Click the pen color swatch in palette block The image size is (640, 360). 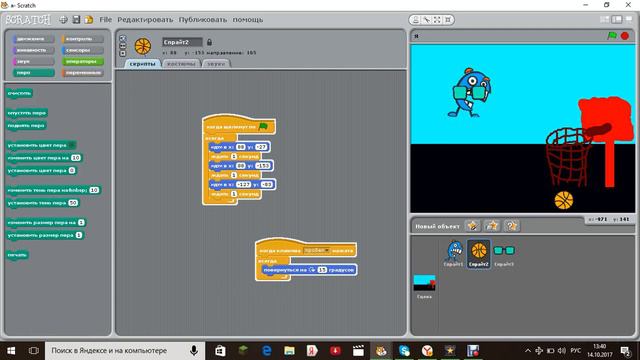click(x=71, y=145)
